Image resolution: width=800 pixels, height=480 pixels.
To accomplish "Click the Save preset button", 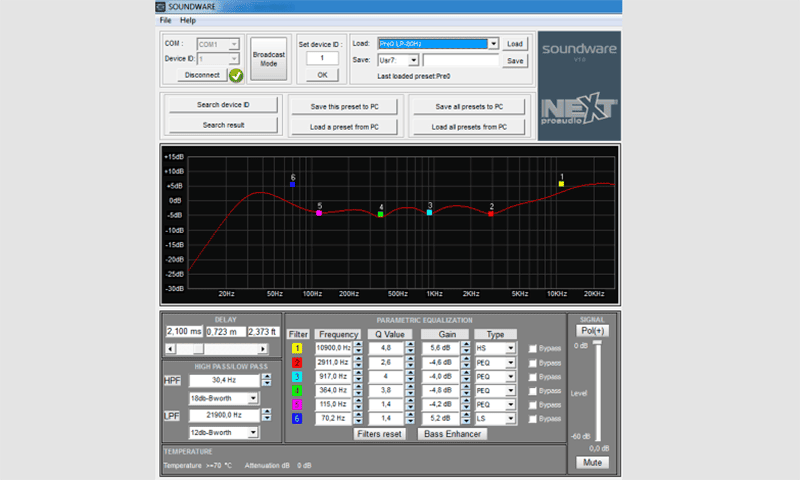I will click(x=515, y=61).
